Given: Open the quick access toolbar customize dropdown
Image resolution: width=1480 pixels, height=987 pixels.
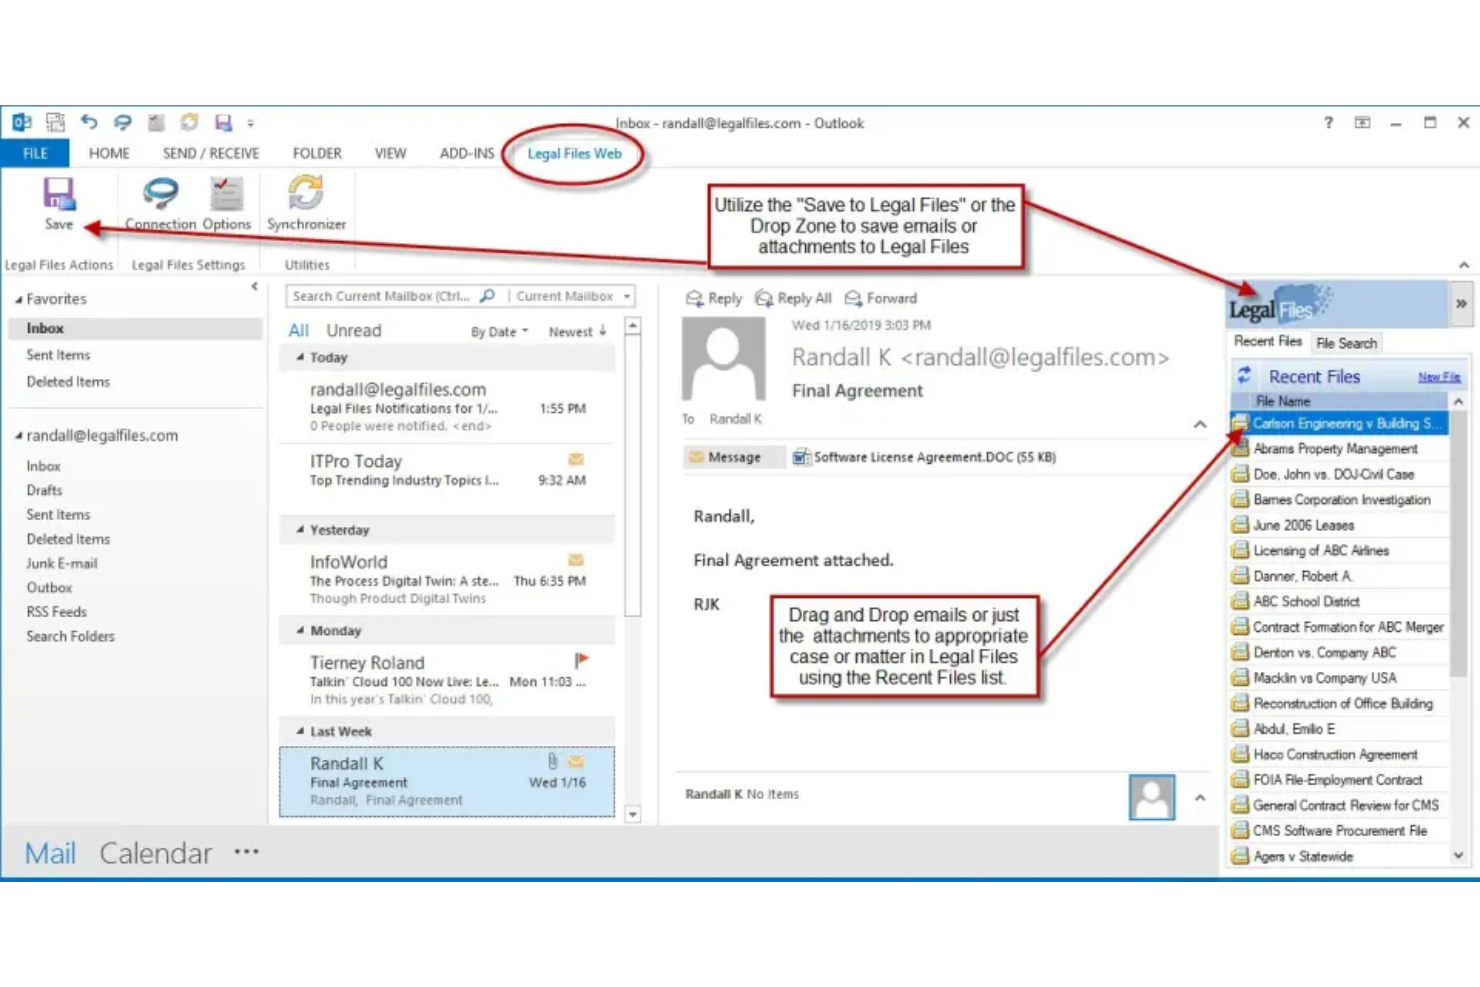Looking at the screenshot, I should pyautogui.click(x=251, y=123).
